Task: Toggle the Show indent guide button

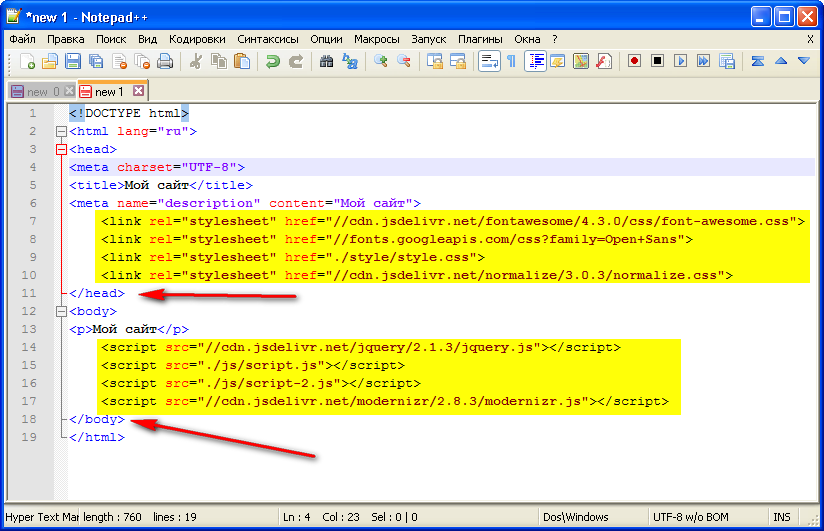Action: [x=535, y=62]
